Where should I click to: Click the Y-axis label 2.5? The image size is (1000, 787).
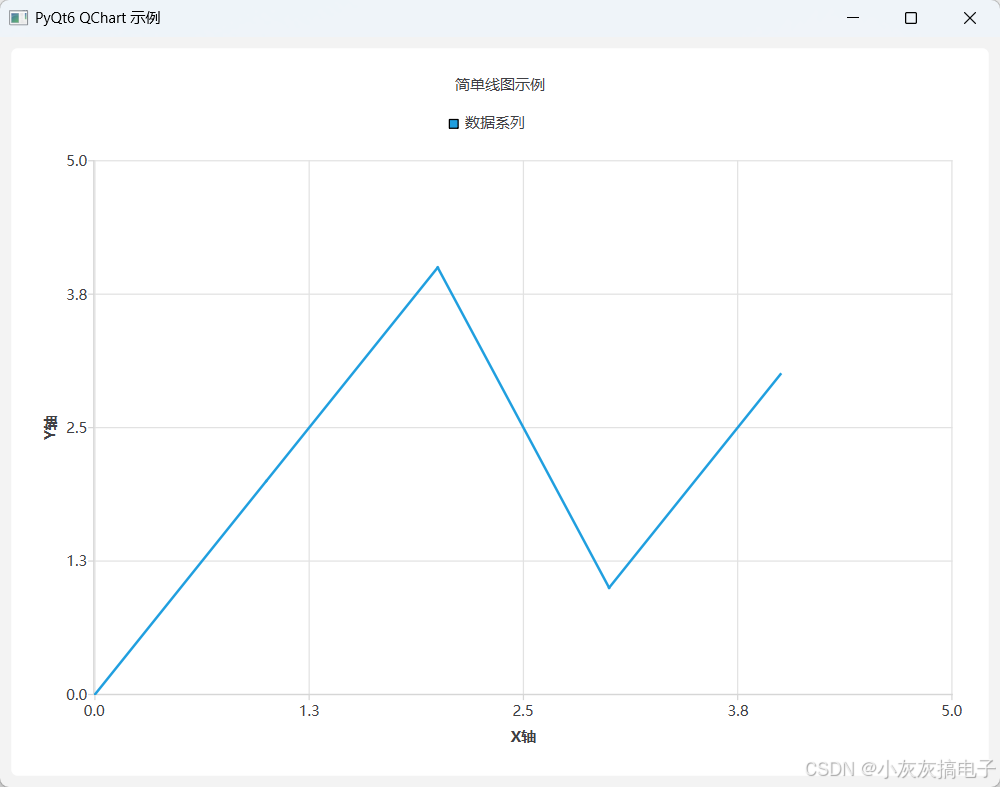coord(77,428)
